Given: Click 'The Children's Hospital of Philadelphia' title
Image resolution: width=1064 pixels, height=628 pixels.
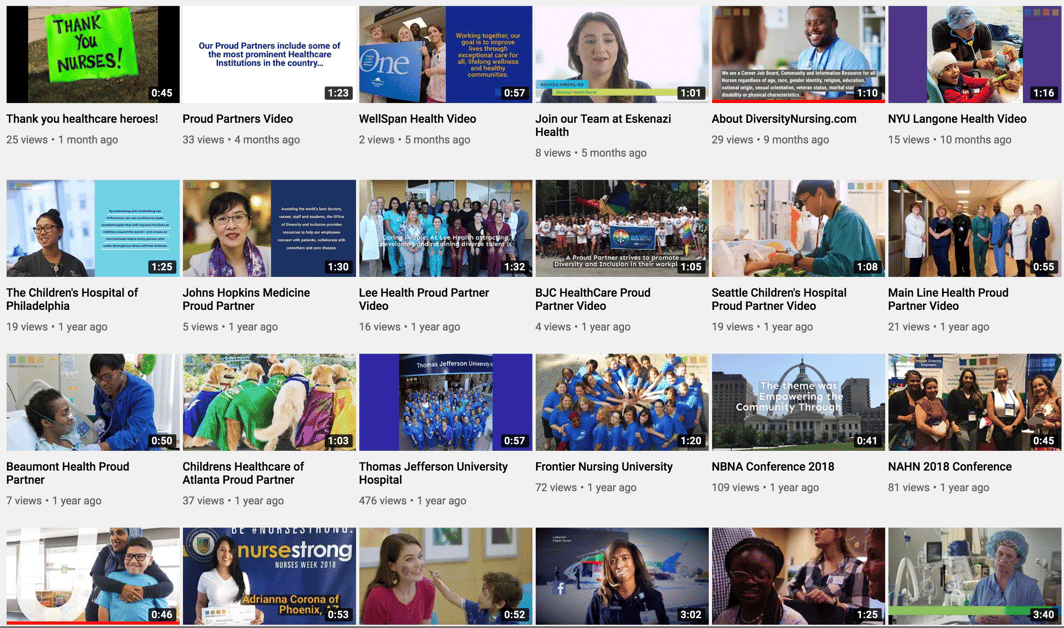Looking at the screenshot, I should 72,299.
